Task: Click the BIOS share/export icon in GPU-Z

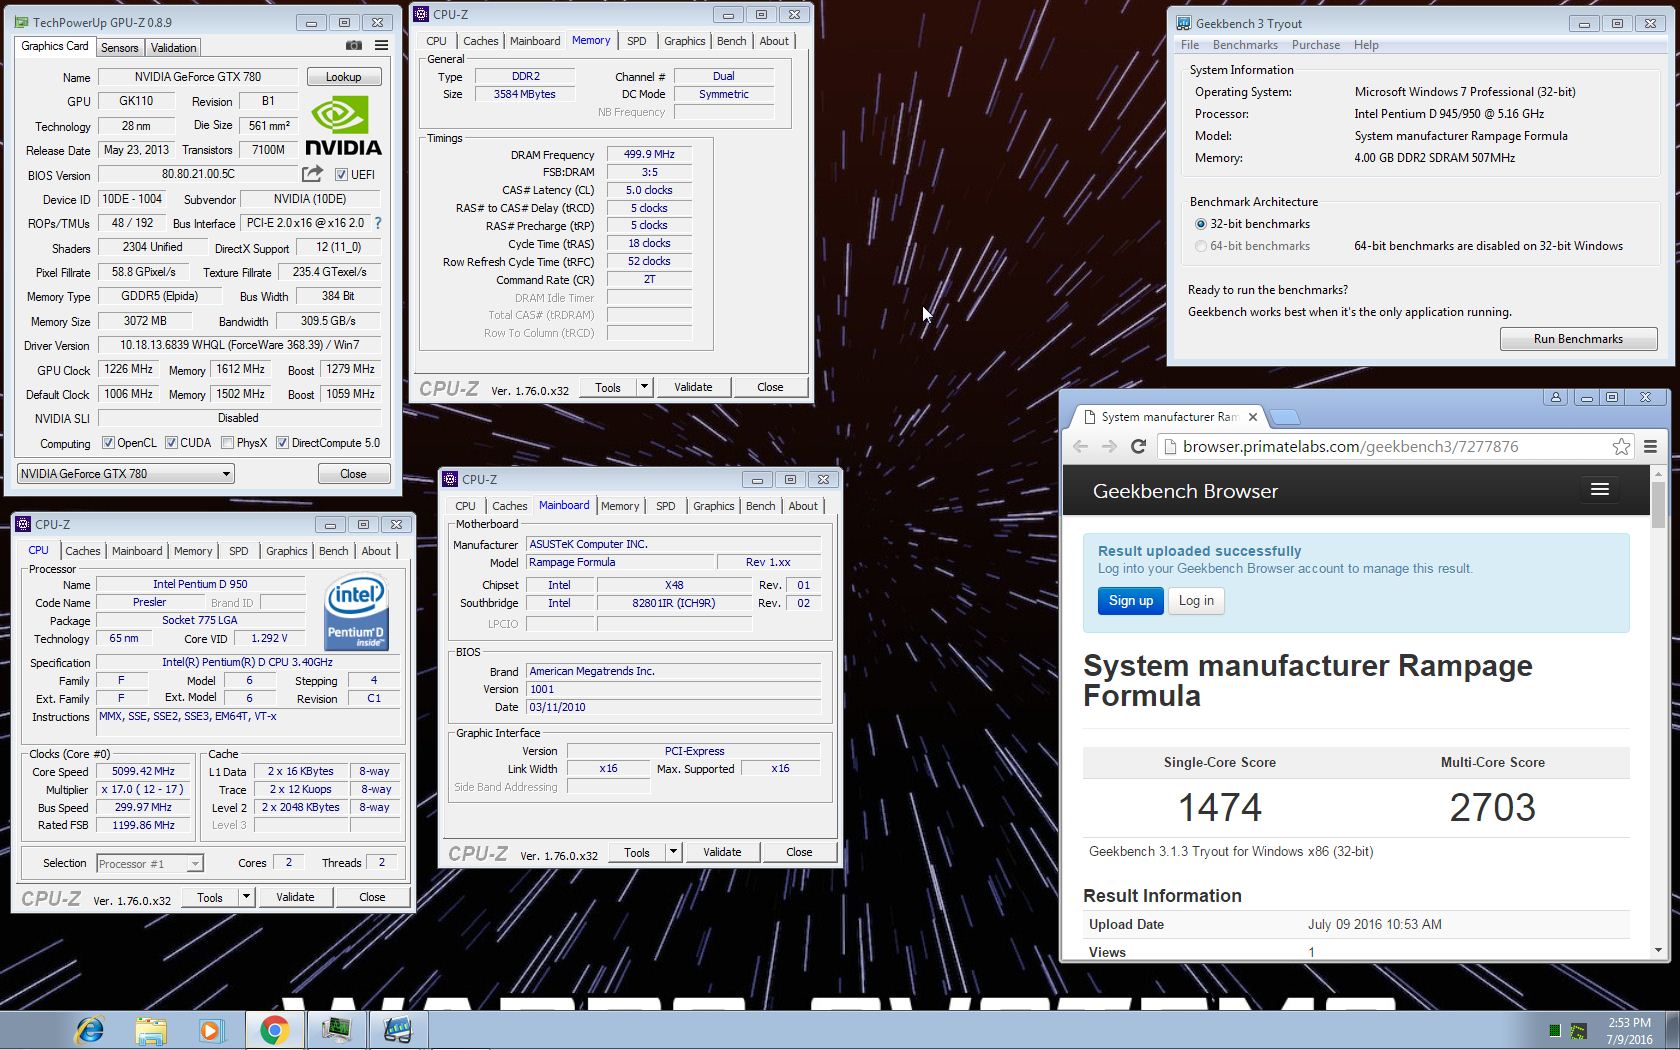Action: (313, 174)
